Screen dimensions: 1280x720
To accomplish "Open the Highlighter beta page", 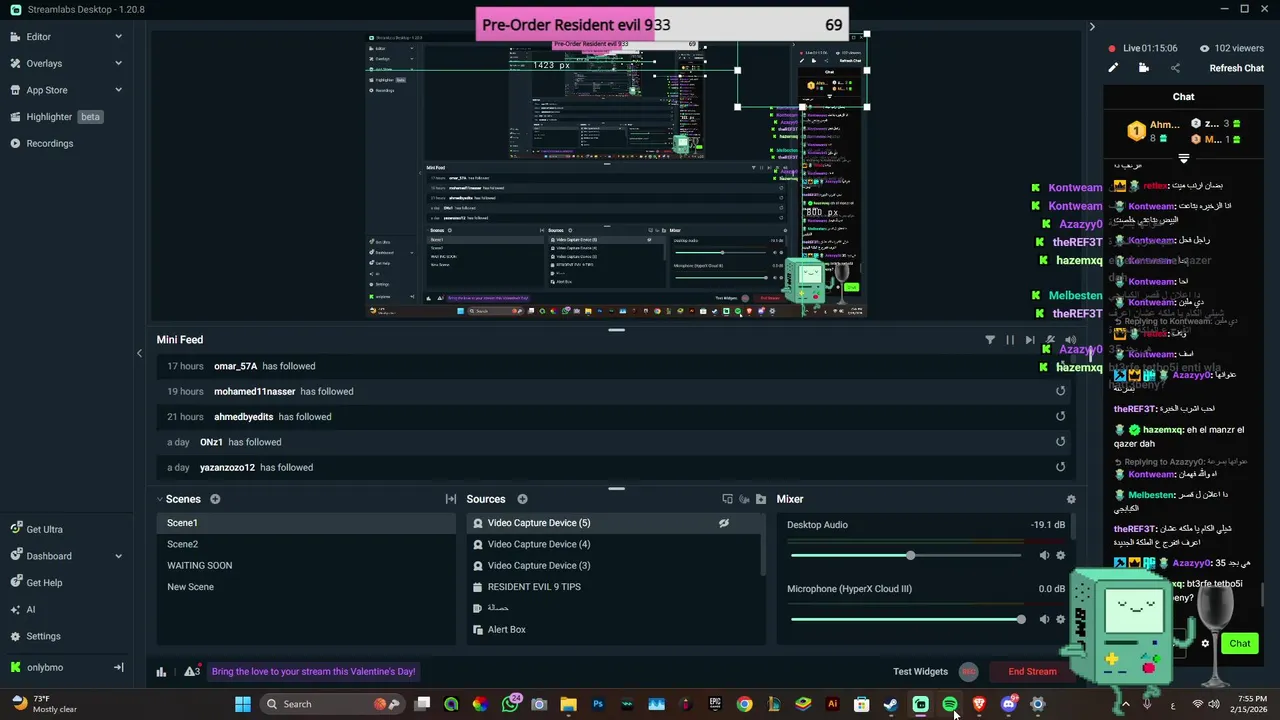I will coord(56,117).
